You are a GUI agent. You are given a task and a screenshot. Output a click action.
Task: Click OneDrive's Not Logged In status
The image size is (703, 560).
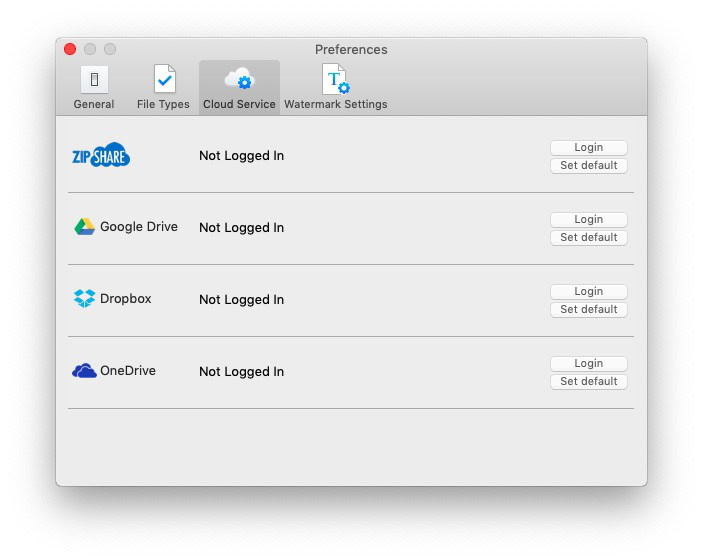pyautogui.click(x=242, y=372)
